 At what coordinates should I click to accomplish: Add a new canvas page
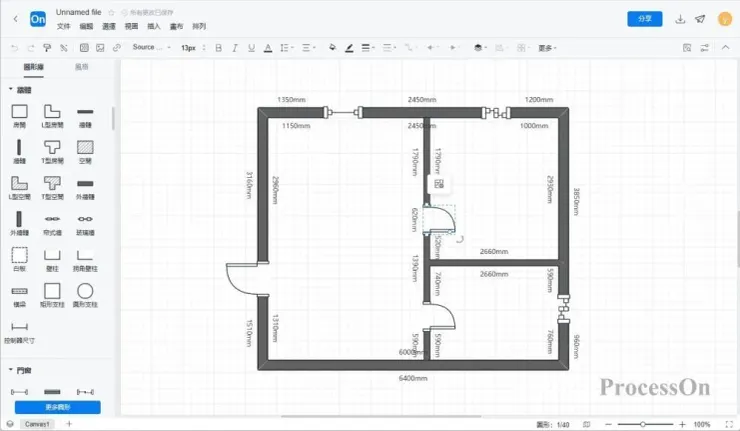click(69, 424)
